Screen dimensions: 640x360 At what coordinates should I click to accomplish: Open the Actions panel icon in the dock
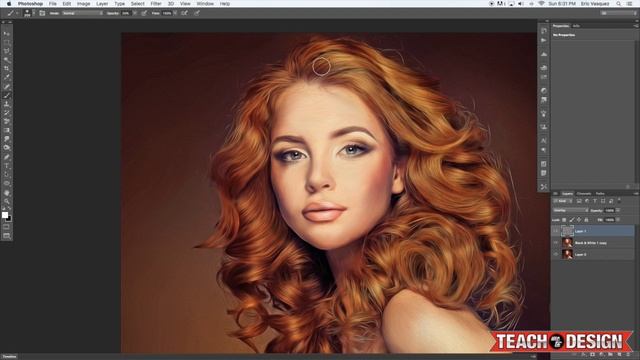[x=544, y=40]
